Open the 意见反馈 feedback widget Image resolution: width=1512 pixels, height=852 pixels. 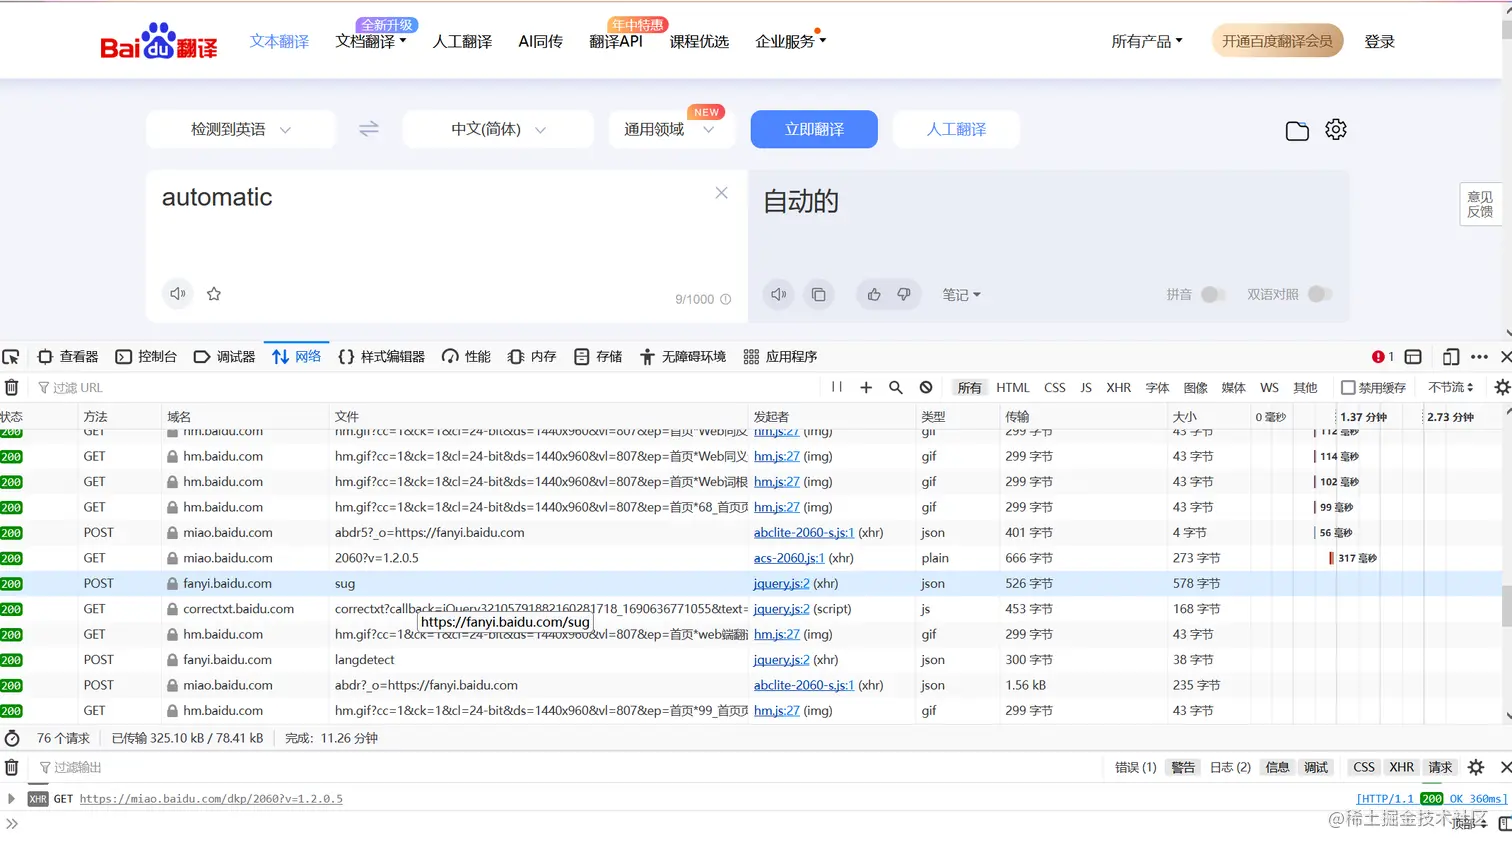click(x=1480, y=204)
